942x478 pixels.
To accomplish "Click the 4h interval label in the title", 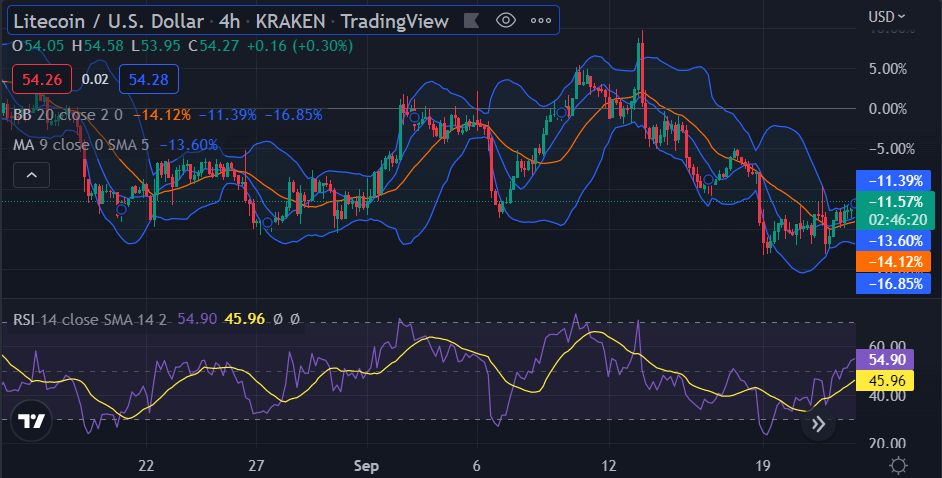I will (x=229, y=21).
